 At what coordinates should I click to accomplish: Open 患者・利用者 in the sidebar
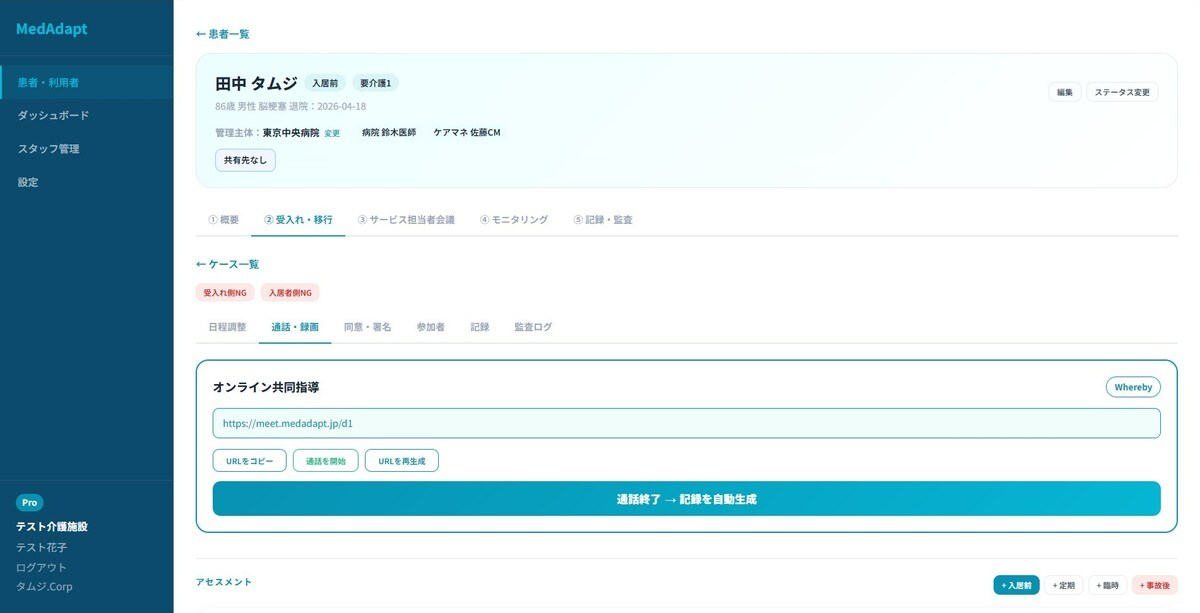tap(86, 82)
